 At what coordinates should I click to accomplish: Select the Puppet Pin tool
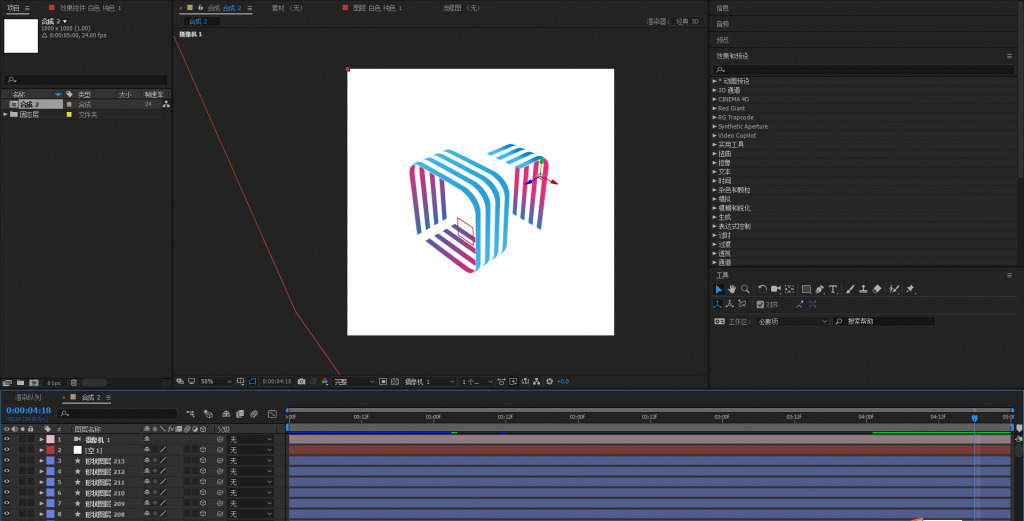[910, 289]
